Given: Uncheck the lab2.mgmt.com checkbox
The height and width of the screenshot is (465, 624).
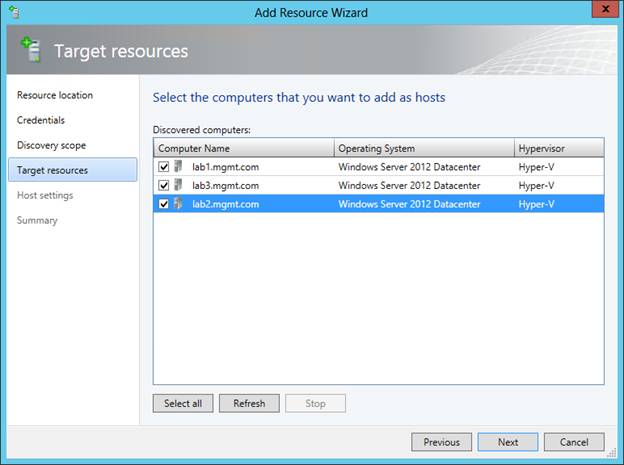Looking at the screenshot, I should point(164,204).
